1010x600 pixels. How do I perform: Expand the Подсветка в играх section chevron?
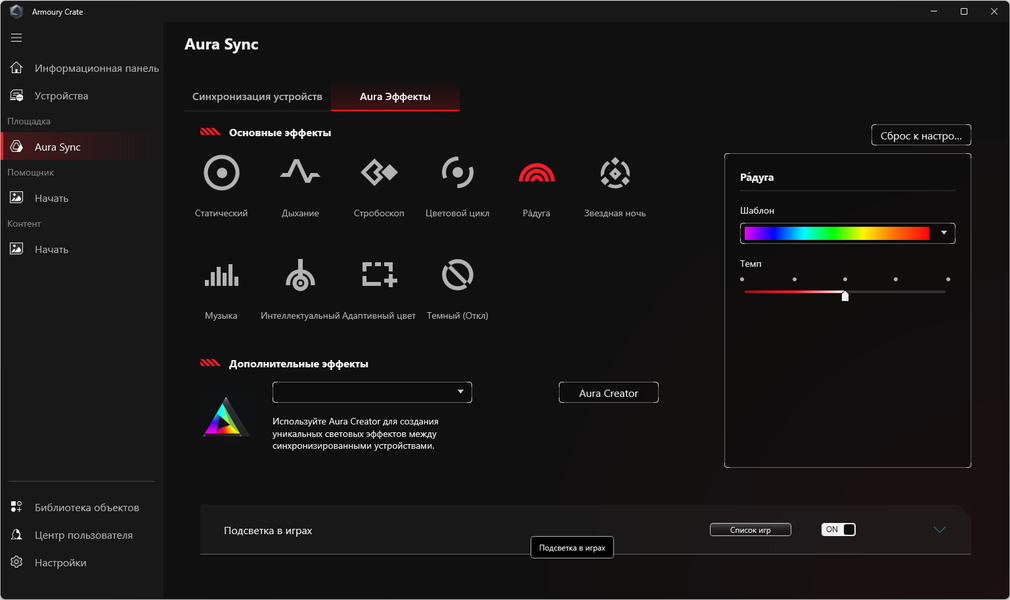click(940, 530)
